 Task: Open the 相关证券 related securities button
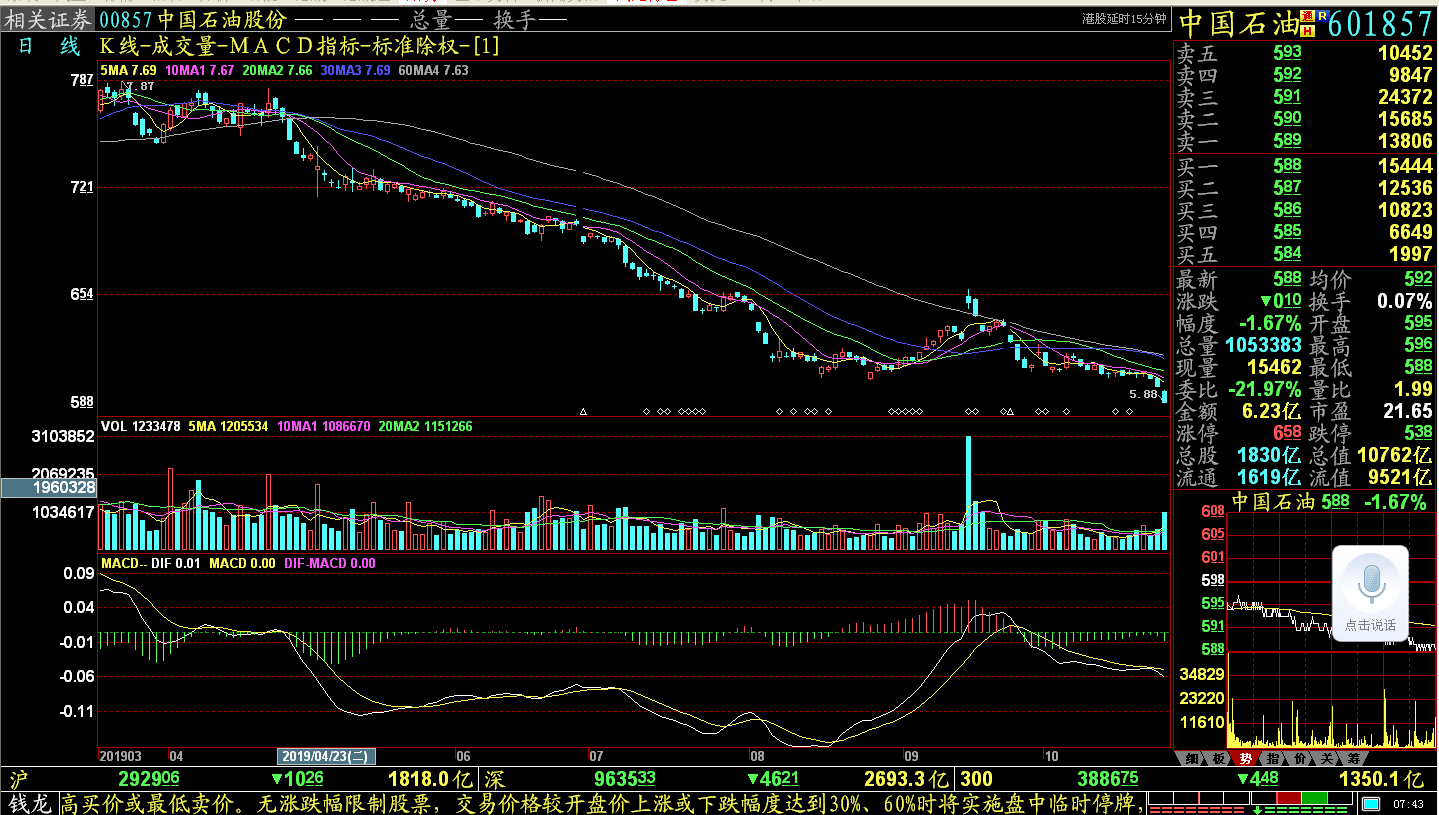(47, 20)
